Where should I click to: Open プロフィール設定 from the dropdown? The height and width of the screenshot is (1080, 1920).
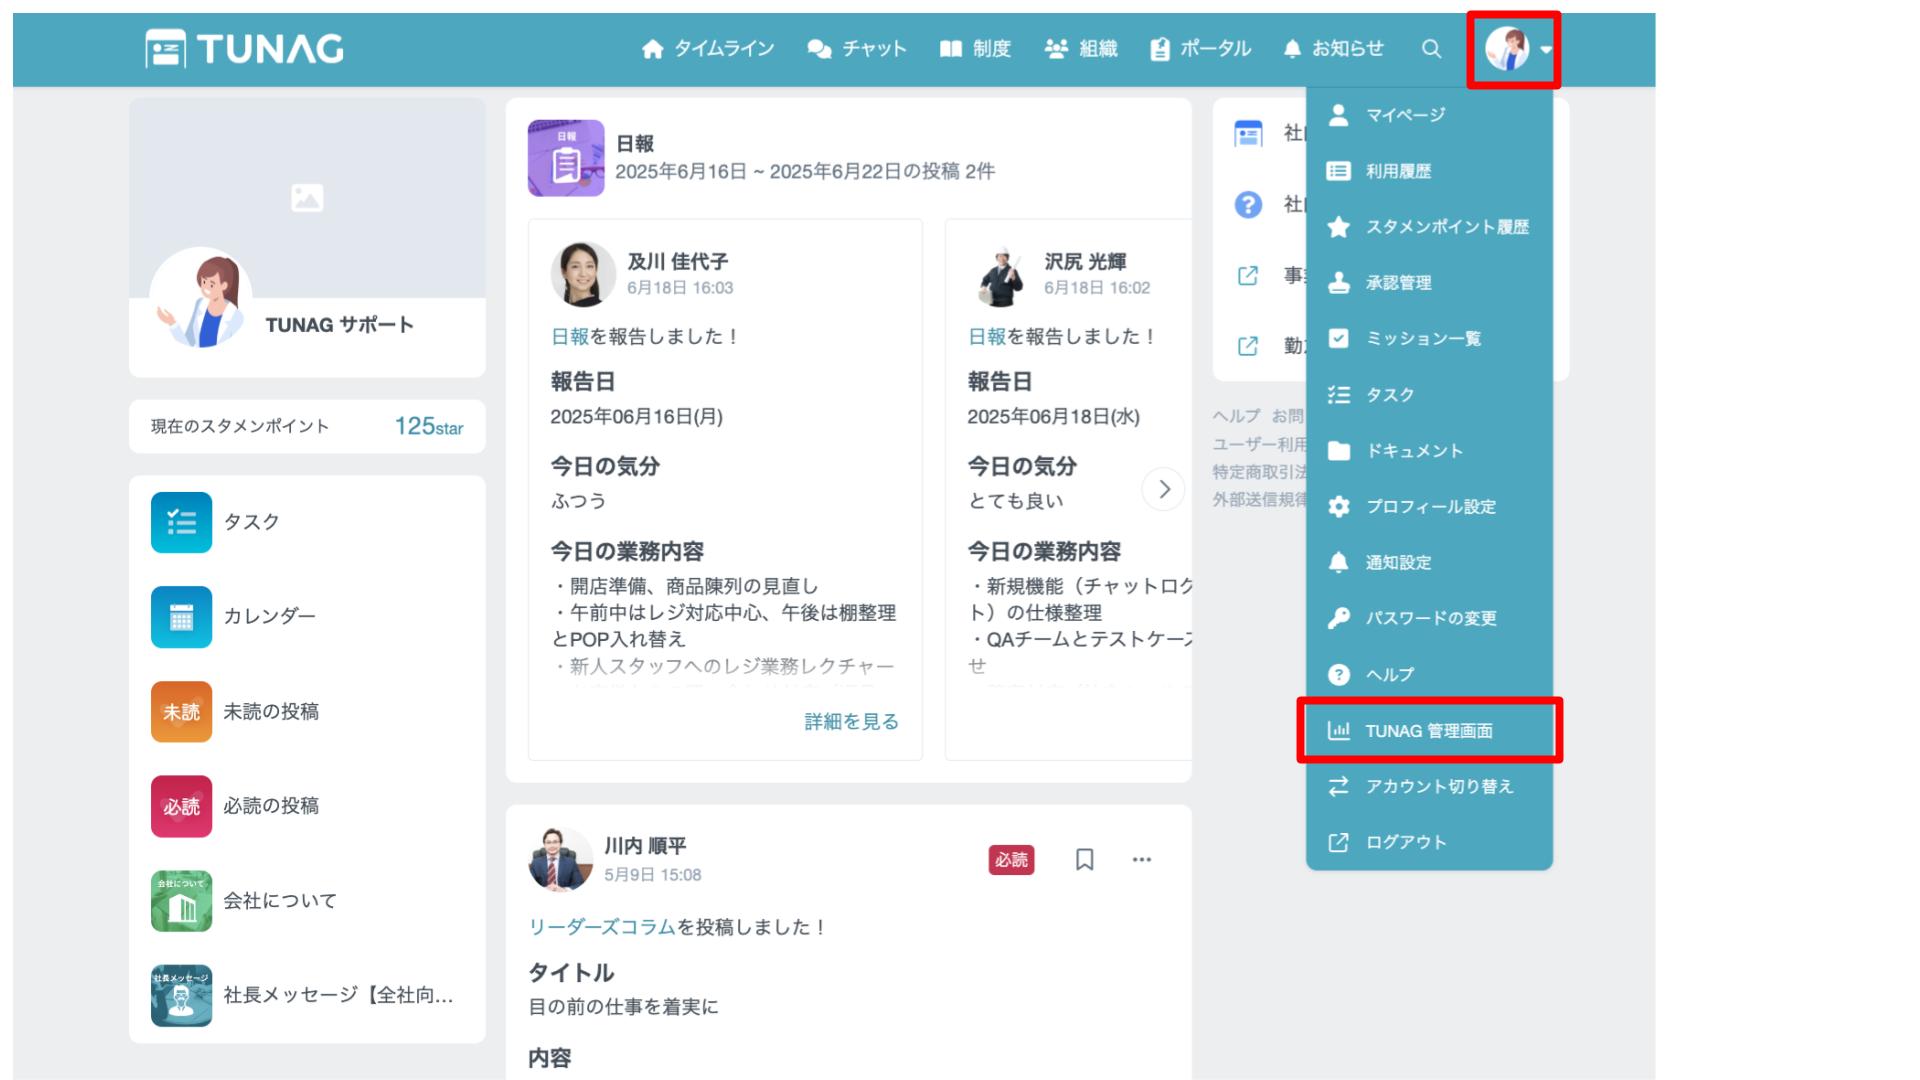tap(1429, 506)
